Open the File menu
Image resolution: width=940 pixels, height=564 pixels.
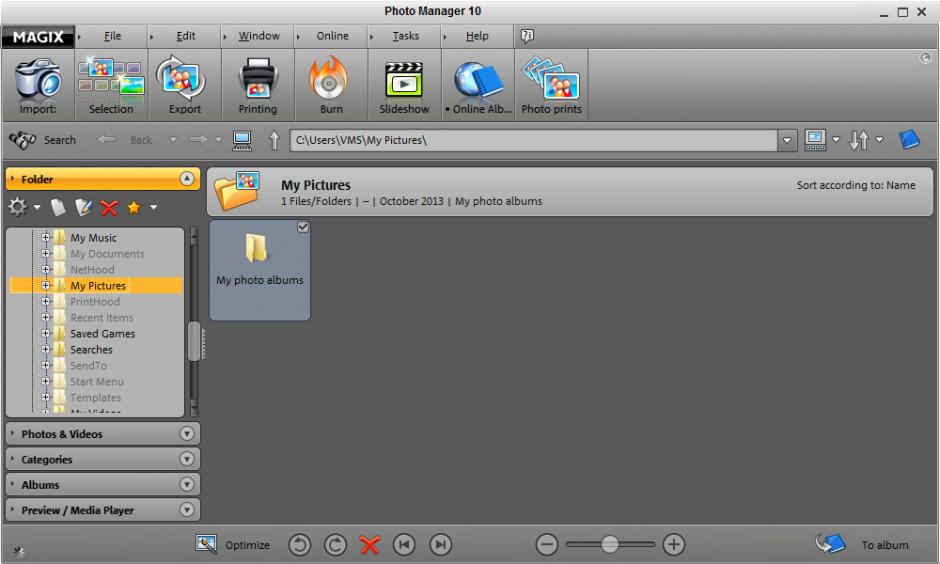112,36
